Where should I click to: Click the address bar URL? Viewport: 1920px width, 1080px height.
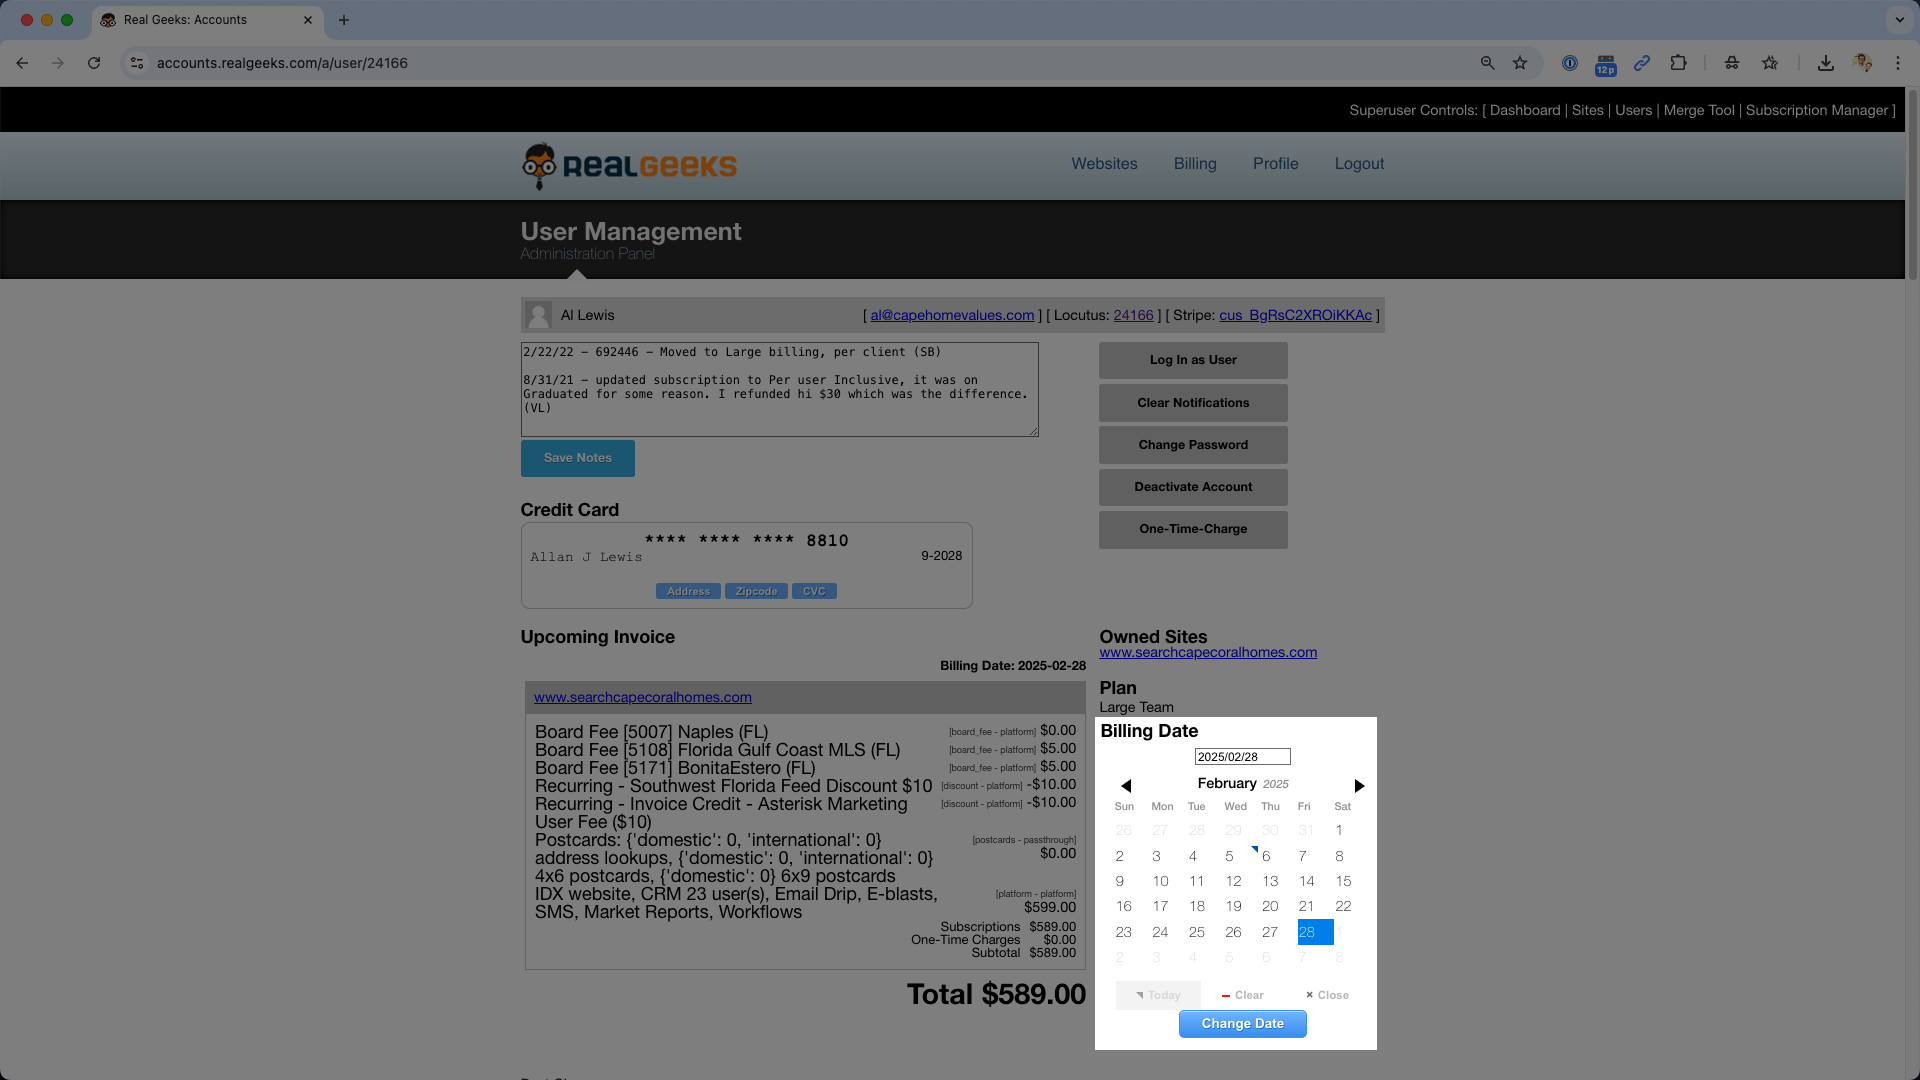(282, 63)
